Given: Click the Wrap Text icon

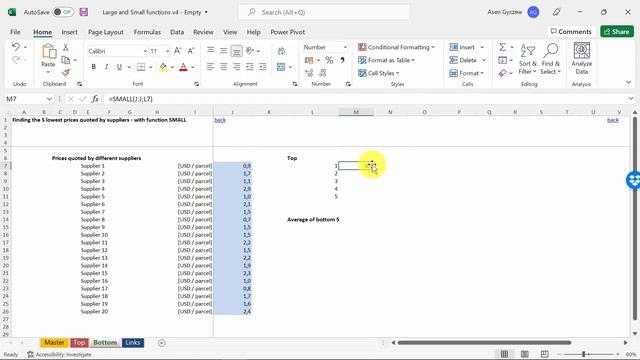Looking at the screenshot, I should click(x=281, y=51).
